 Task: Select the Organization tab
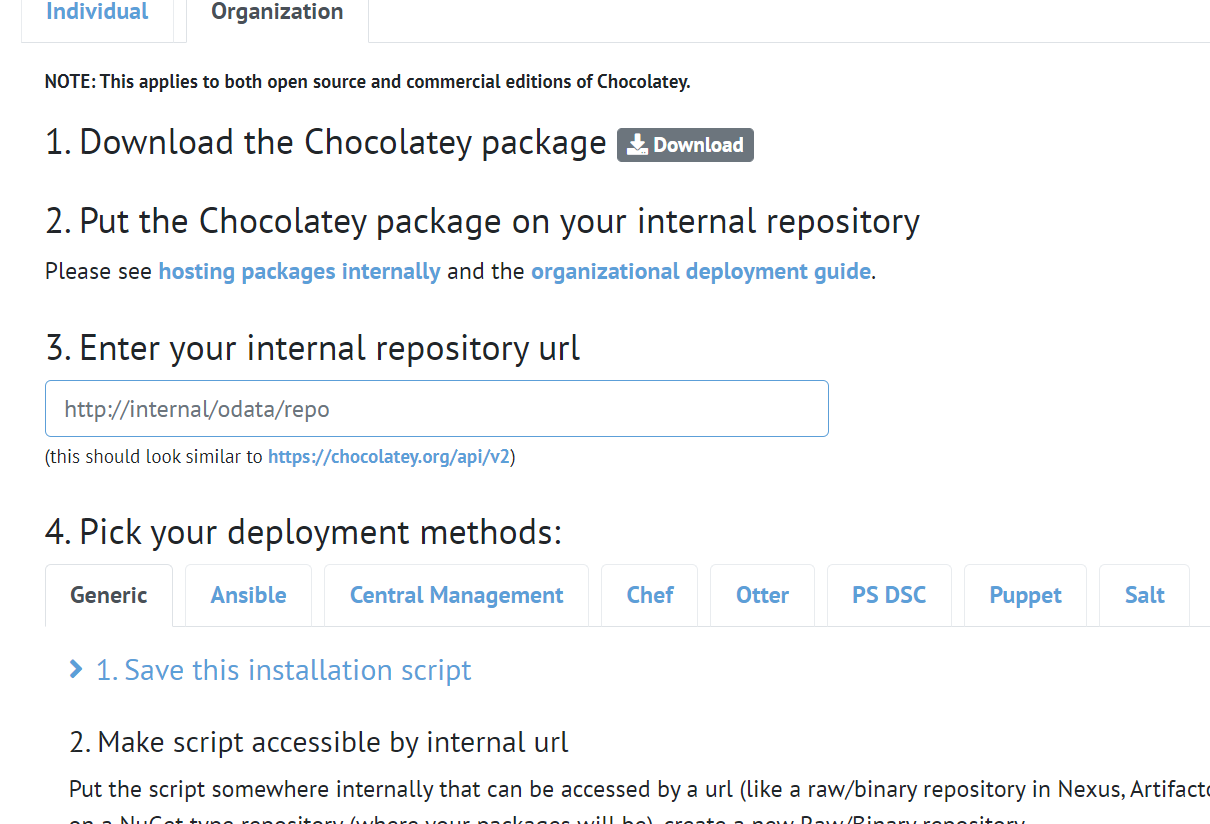point(277,13)
